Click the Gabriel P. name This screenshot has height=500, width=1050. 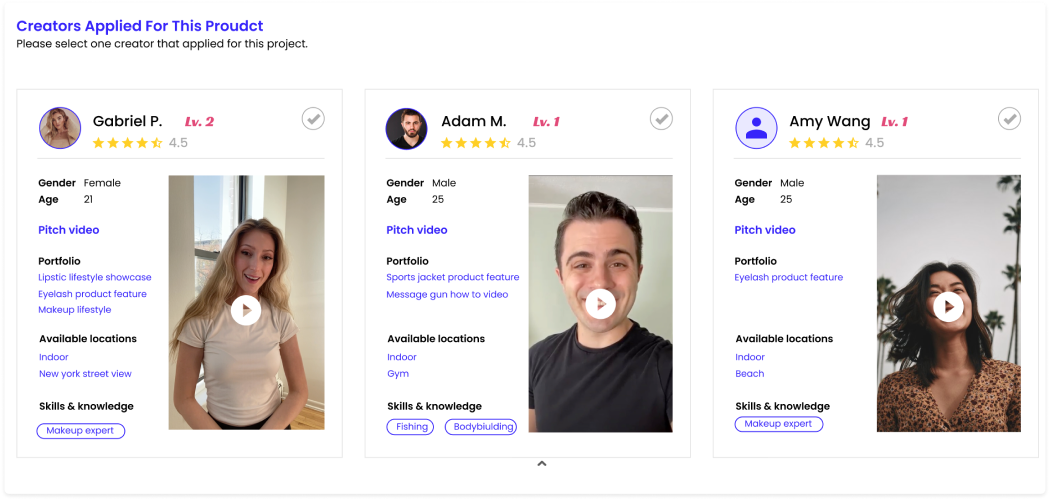click(x=127, y=122)
